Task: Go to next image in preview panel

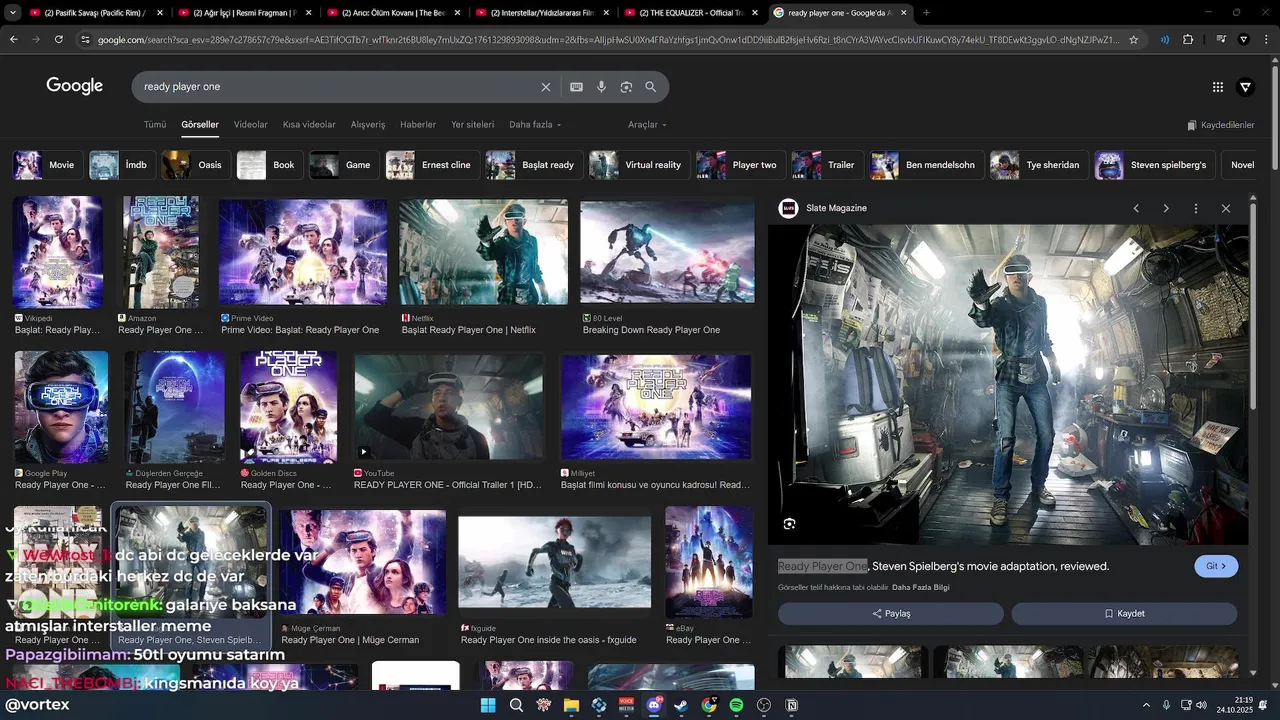Action: 1166,208
